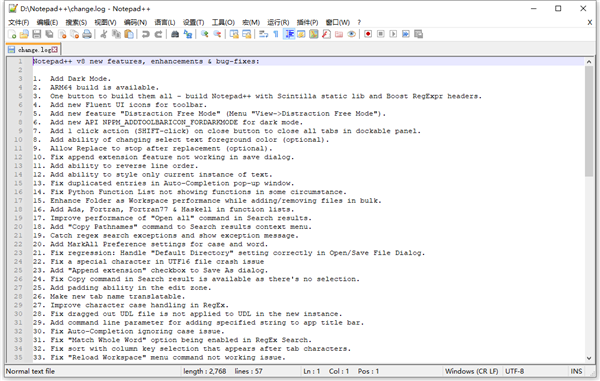Zoom in with the magnifier plus icon
Image resolution: width=600 pixels, height=381 pixels.
pyautogui.click(x=204, y=34)
